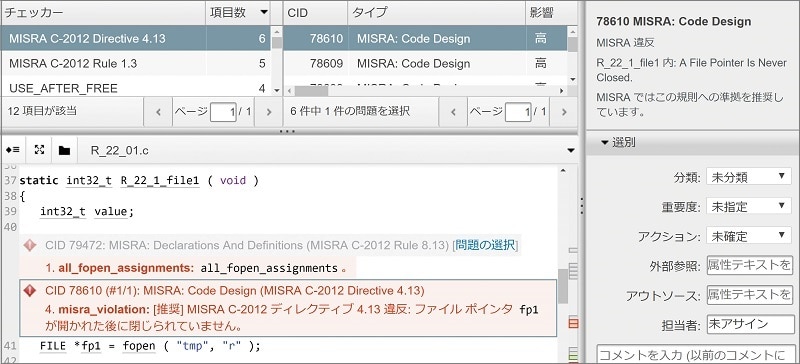This screenshot has height=364, width=800.
Task: Click アウトソース attribute text field
Action: click(x=749, y=295)
